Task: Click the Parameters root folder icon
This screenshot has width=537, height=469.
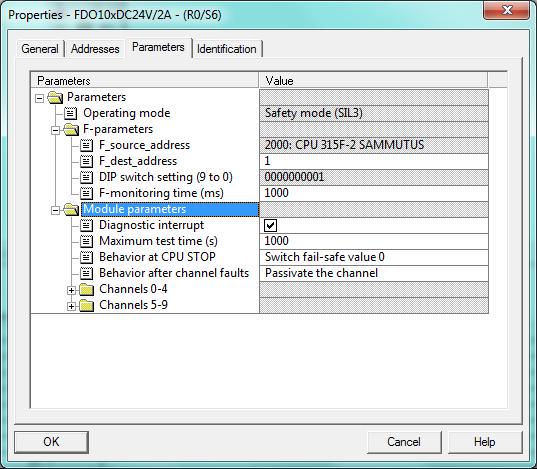Action: [55, 98]
